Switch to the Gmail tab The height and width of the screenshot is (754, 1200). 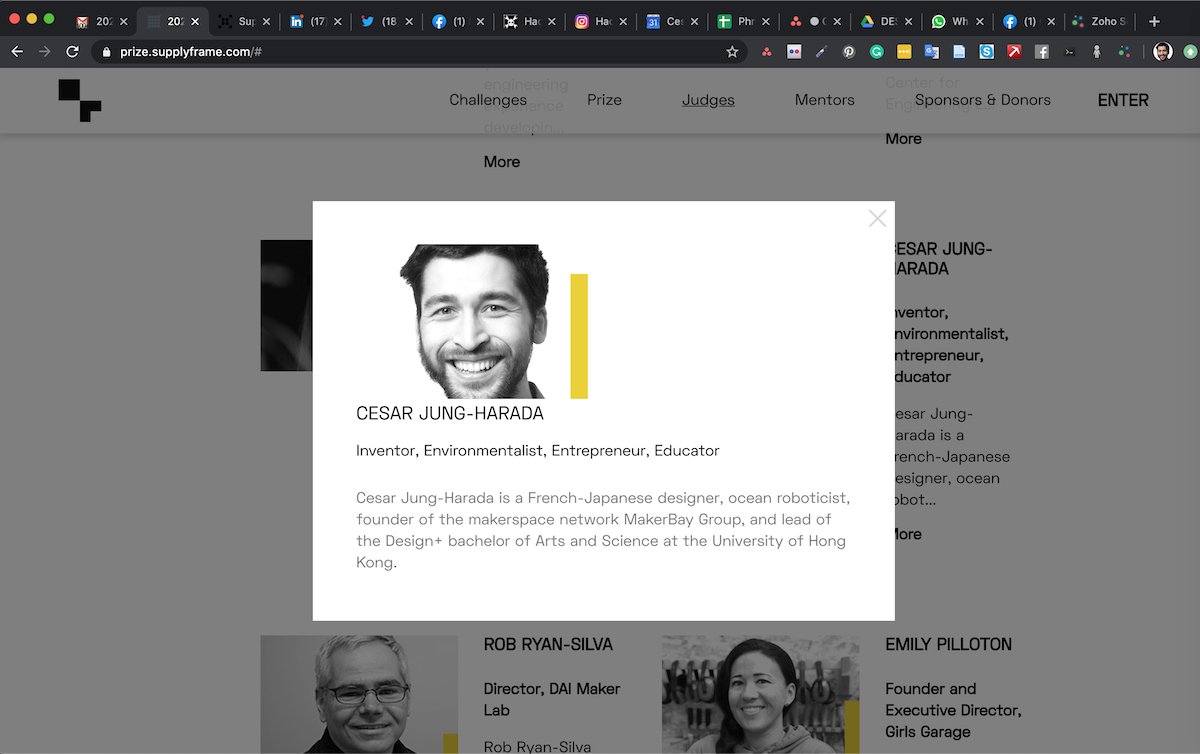tap(83, 21)
